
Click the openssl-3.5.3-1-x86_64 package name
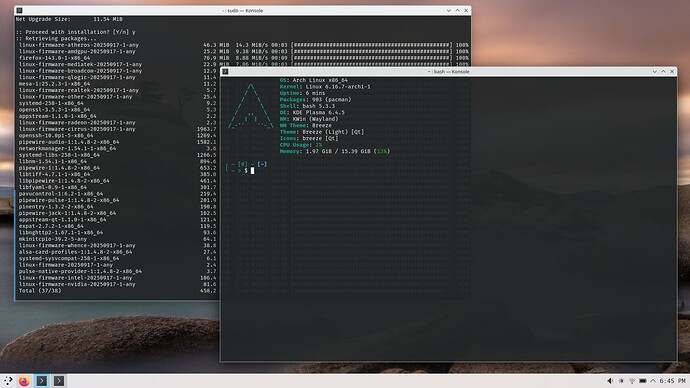54,110
